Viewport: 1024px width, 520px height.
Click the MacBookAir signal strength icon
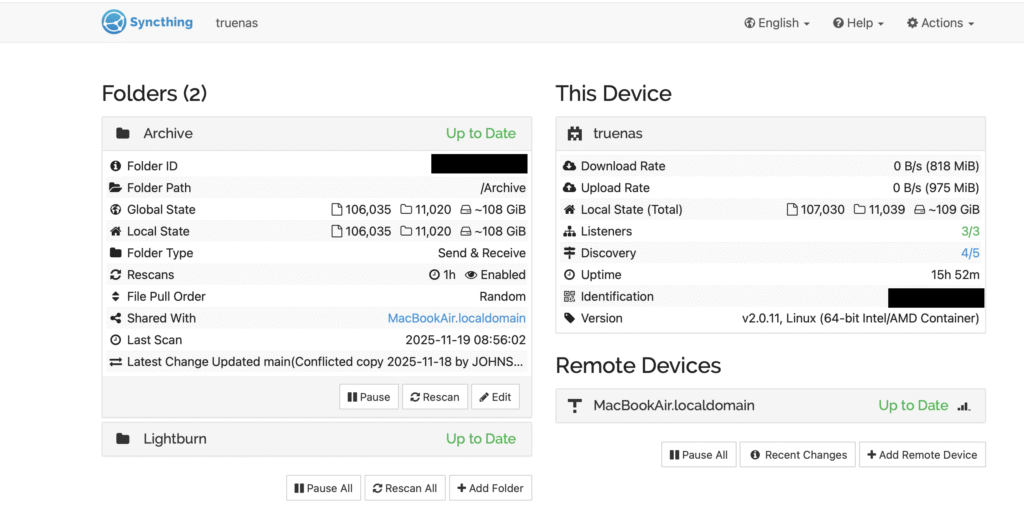[x=964, y=406]
